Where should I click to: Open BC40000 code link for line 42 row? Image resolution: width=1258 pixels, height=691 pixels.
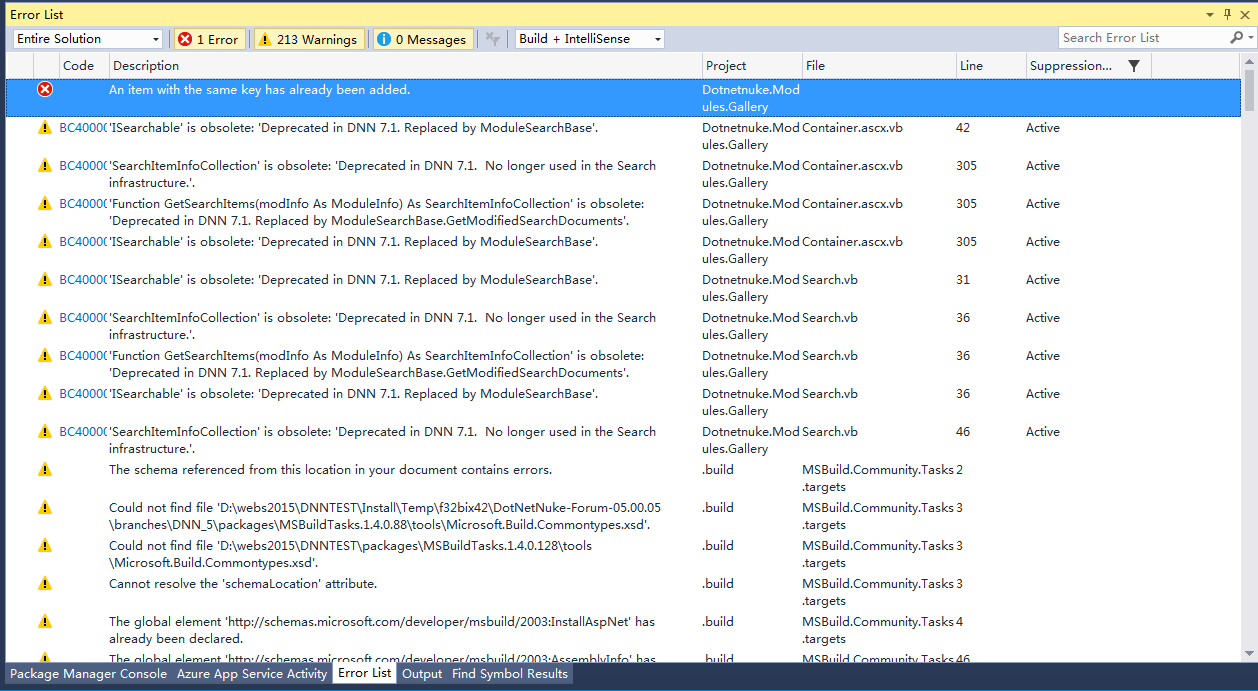(x=82, y=128)
